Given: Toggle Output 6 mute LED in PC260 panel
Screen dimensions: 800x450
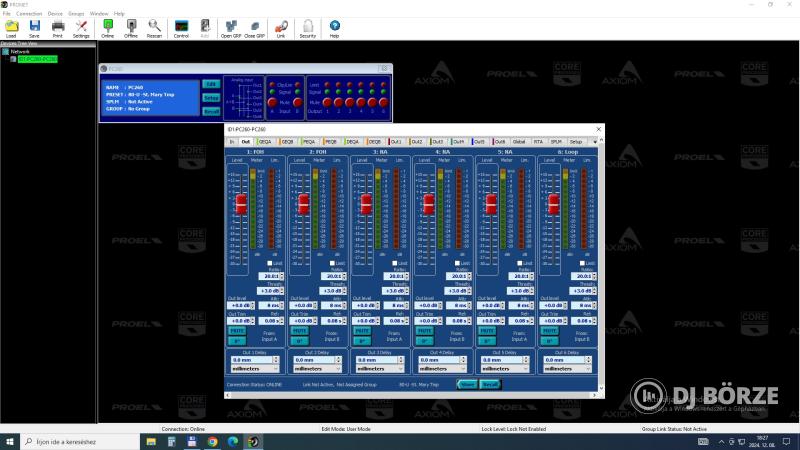Looking at the screenshot, I should pyautogui.click(x=384, y=103).
